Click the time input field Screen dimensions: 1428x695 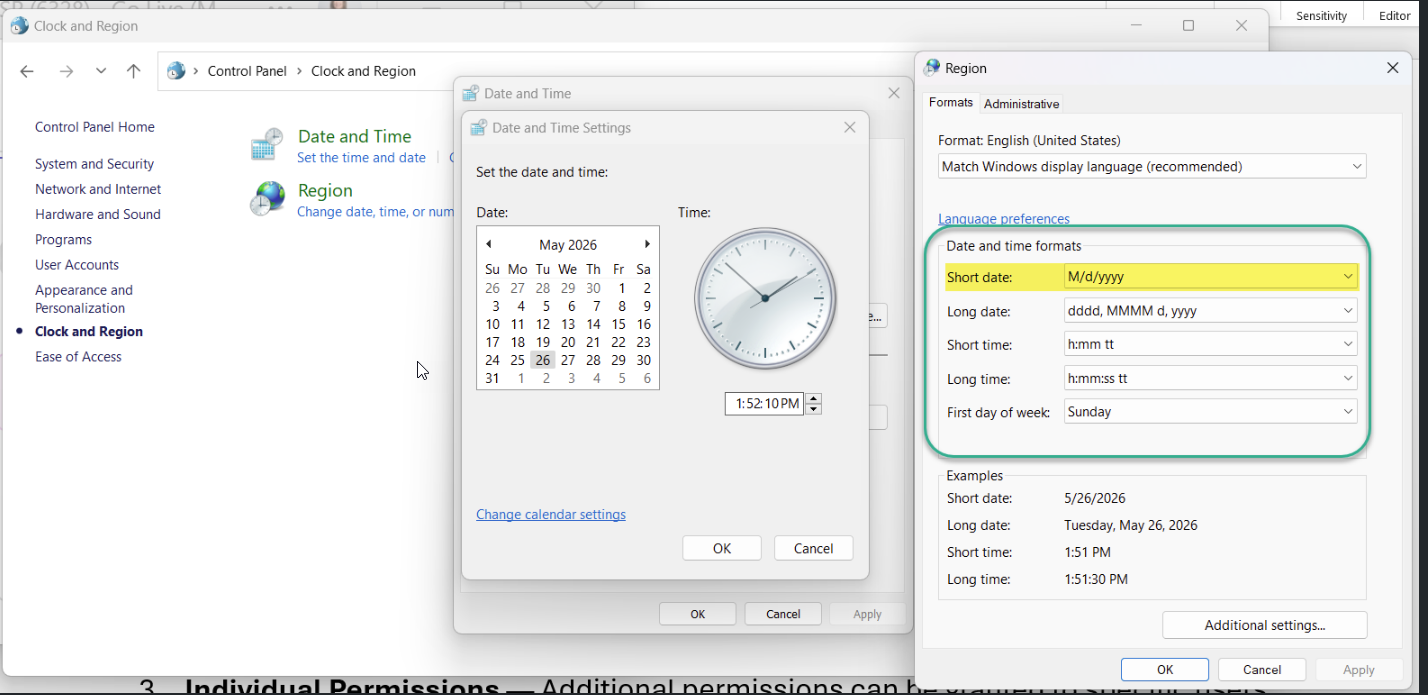[764, 404]
